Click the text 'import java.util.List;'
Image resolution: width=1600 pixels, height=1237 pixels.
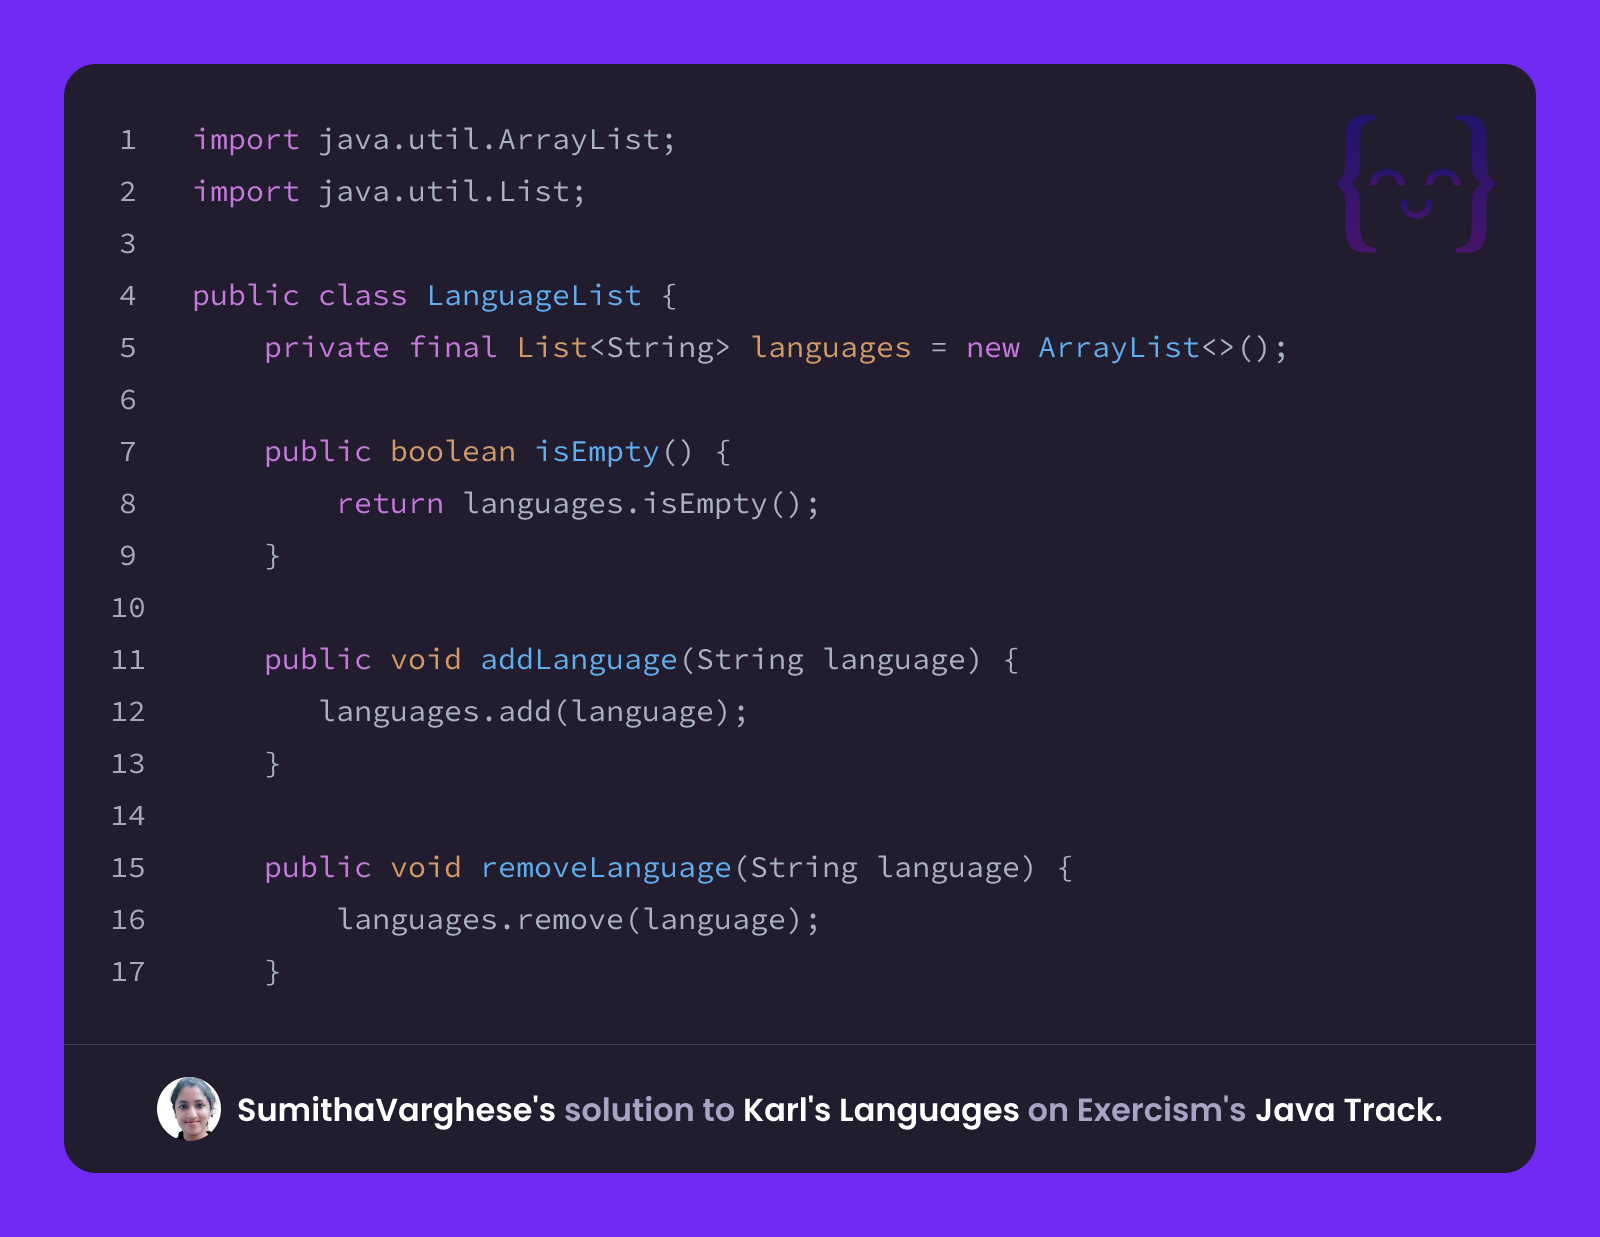click(390, 192)
